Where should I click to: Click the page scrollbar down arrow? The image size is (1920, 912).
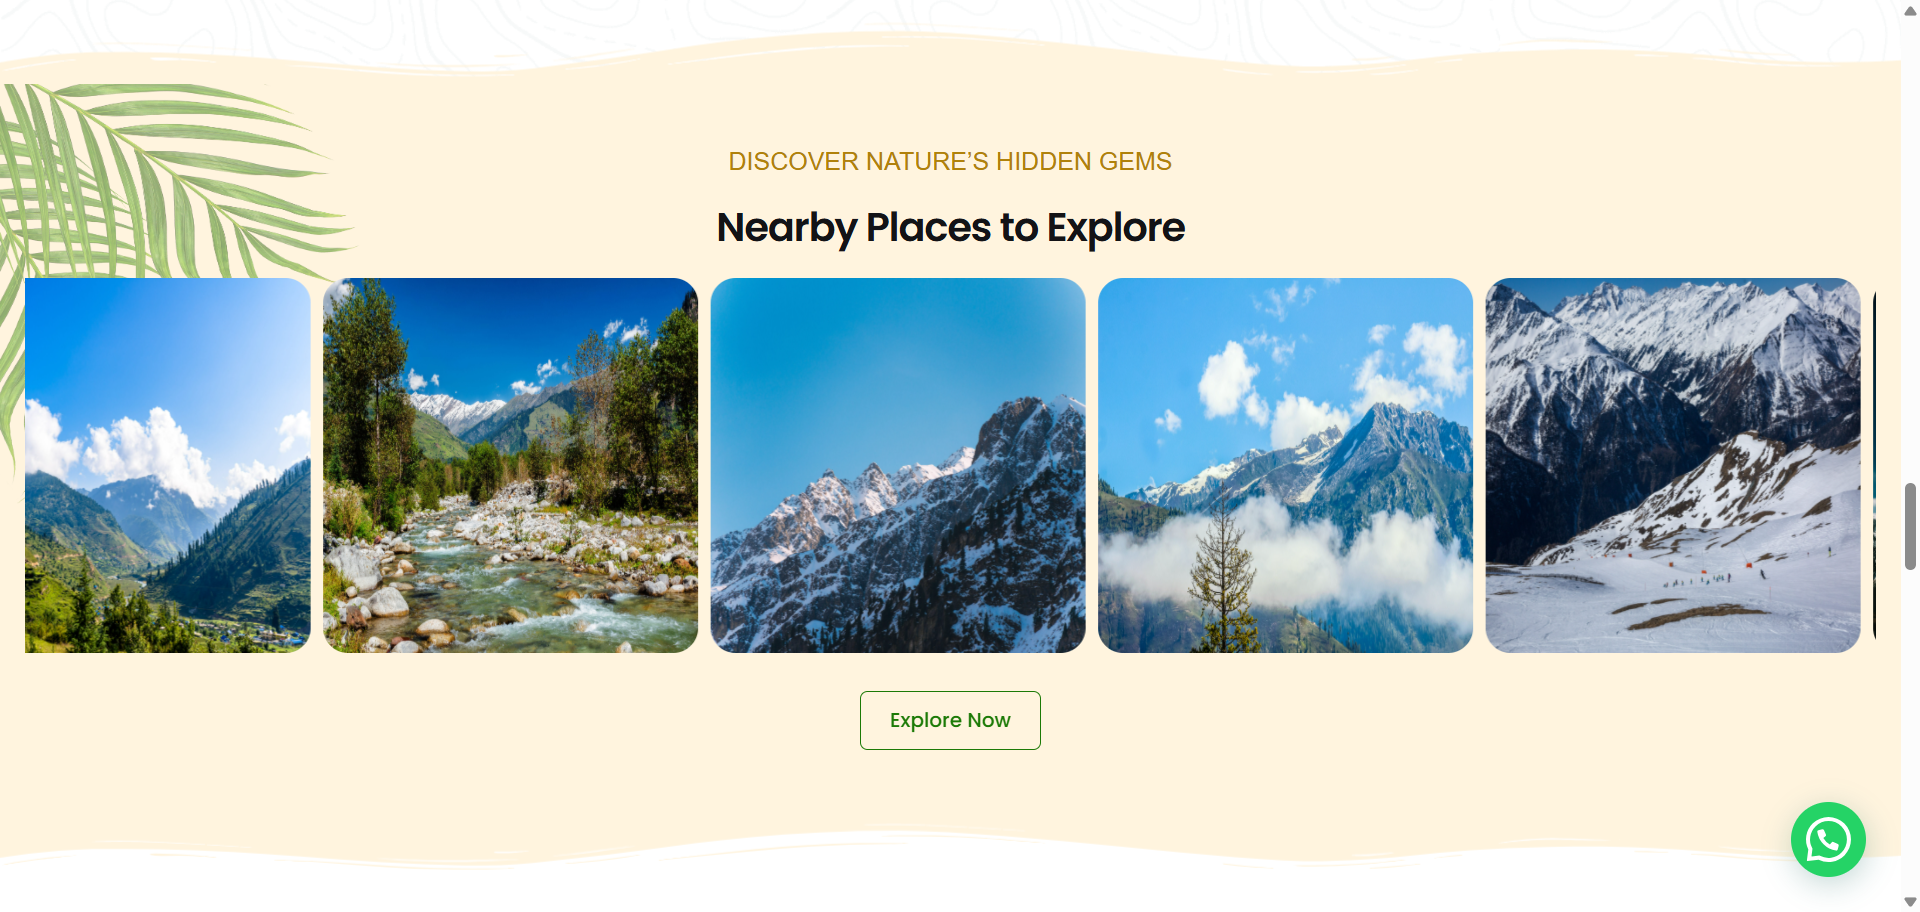(x=1910, y=902)
